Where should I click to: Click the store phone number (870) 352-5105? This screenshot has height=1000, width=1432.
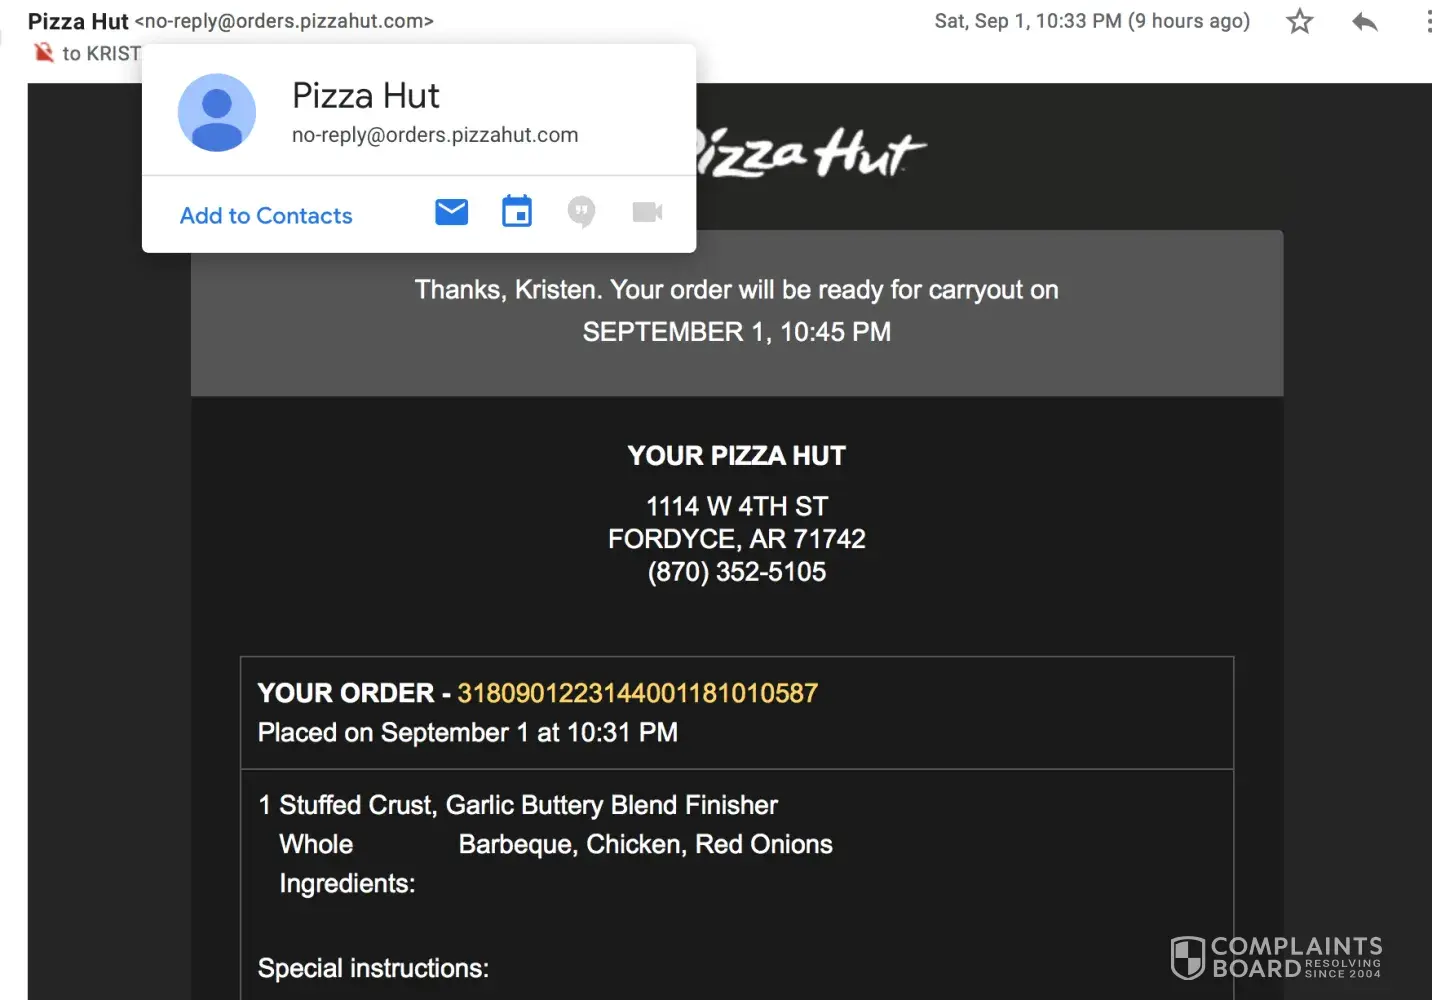click(x=737, y=572)
